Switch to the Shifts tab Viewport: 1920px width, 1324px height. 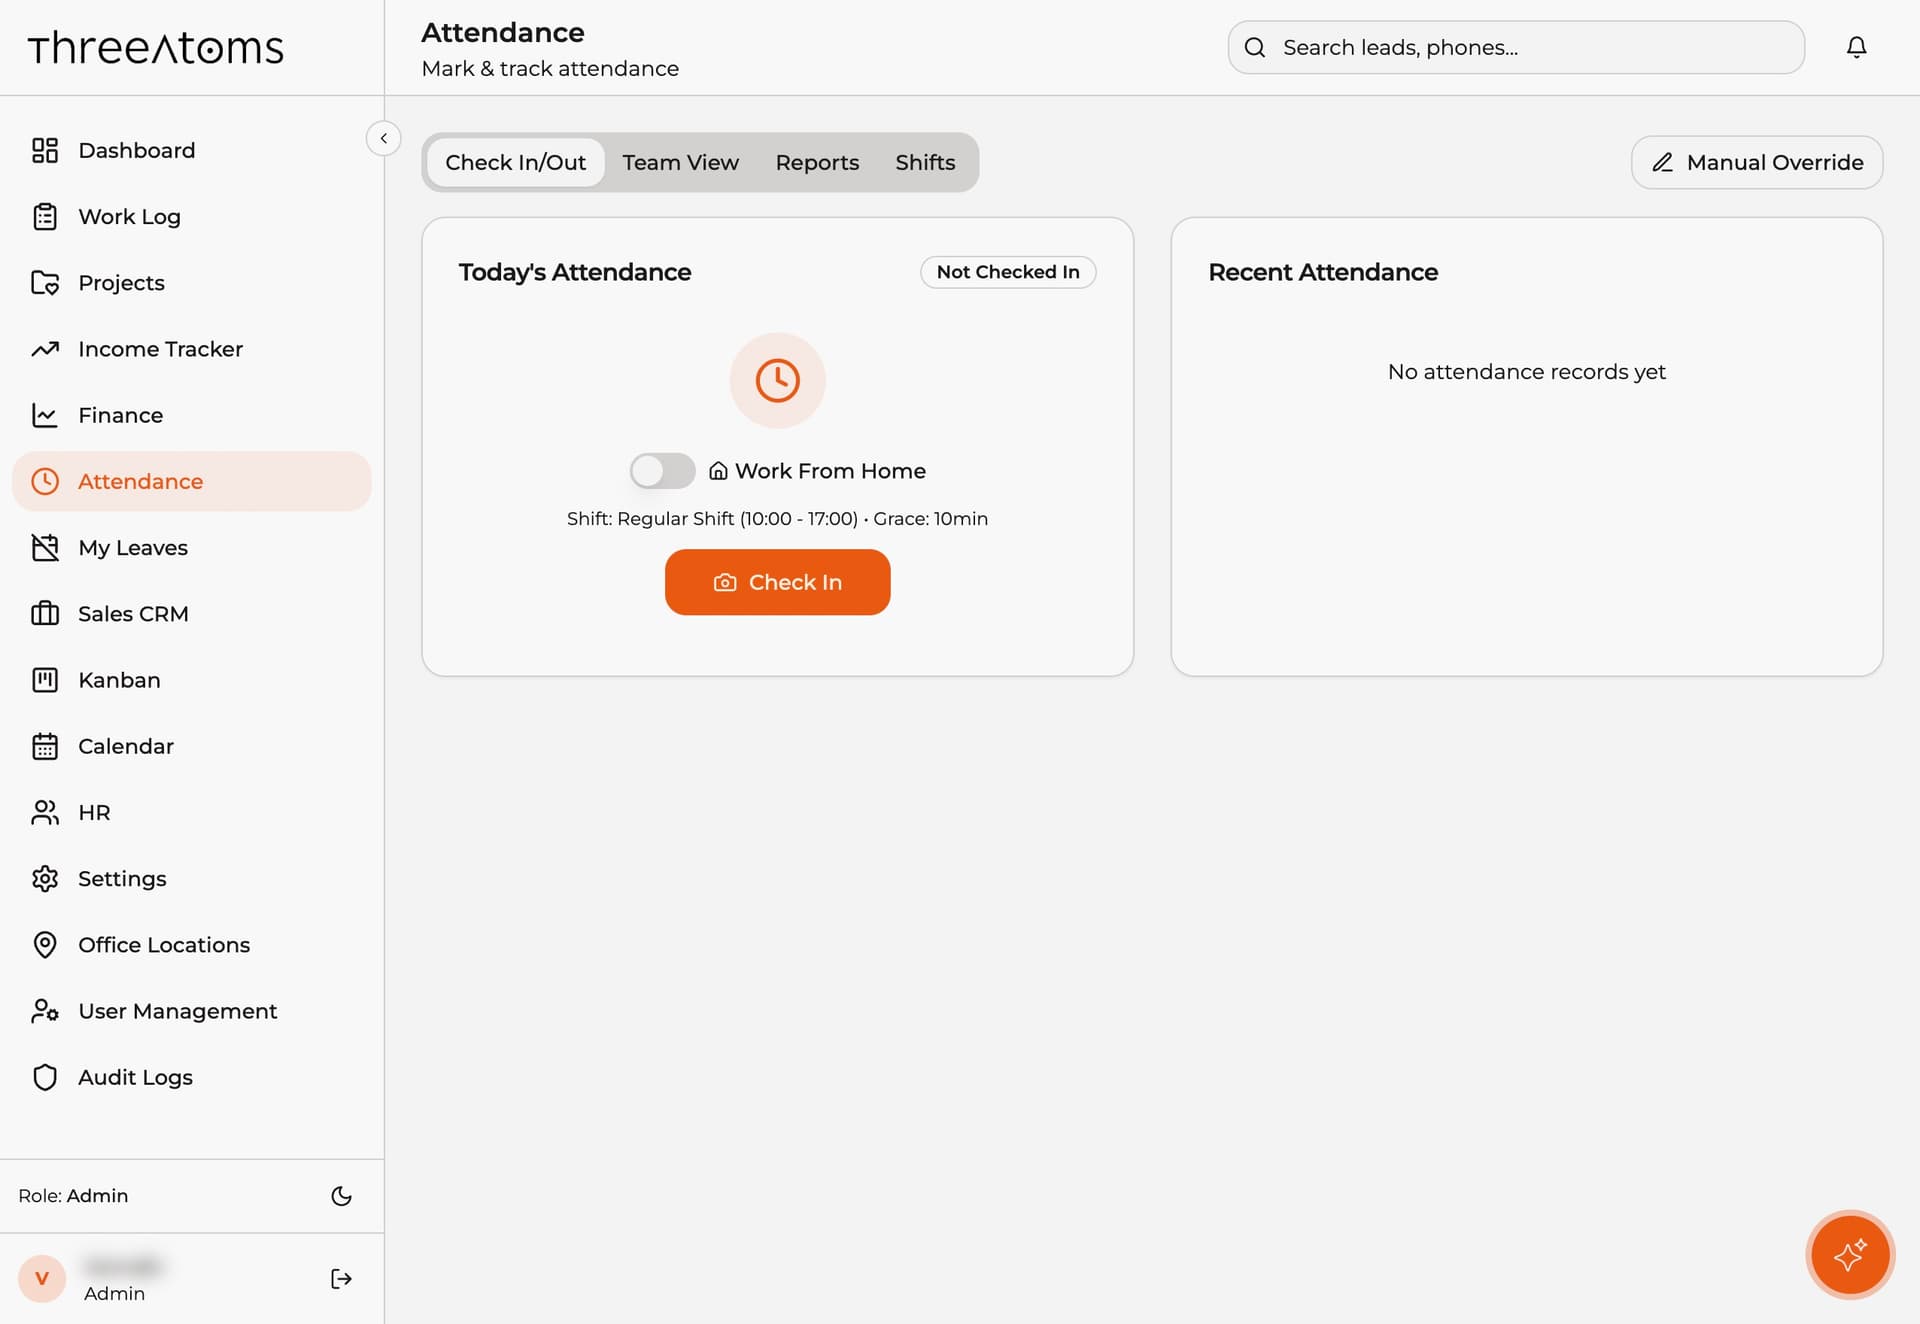coord(925,162)
